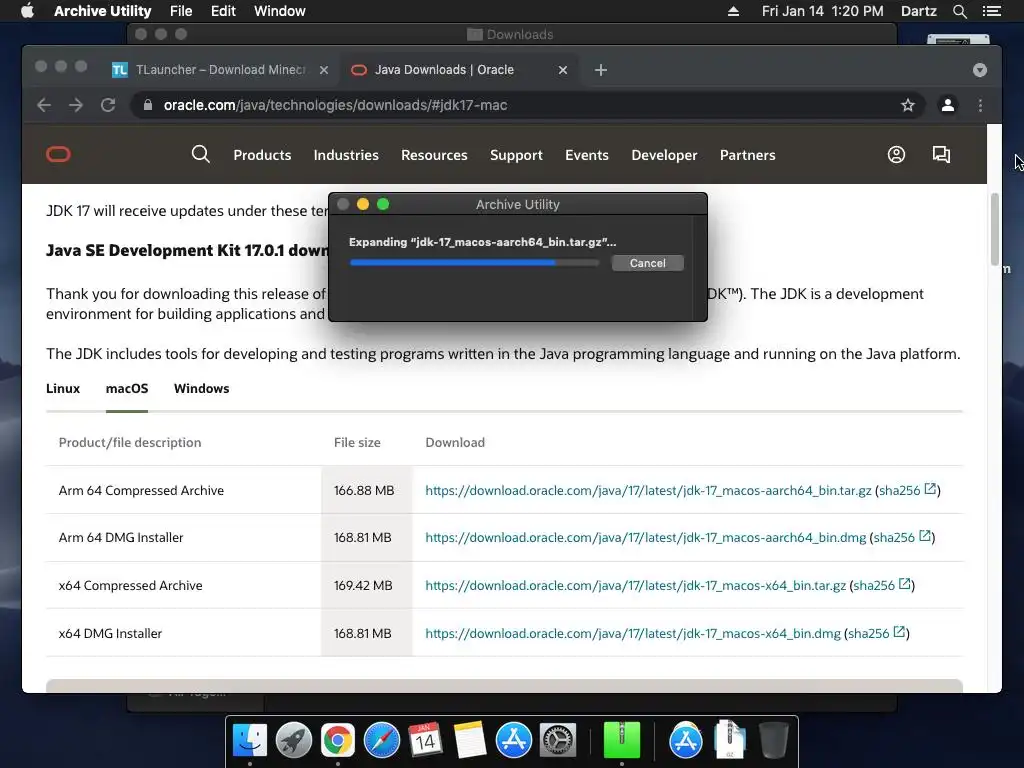Open Calendar from the Dock
Image resolution: width=1024 pixels, height=768 pixels.
click(x=425, y=740)
